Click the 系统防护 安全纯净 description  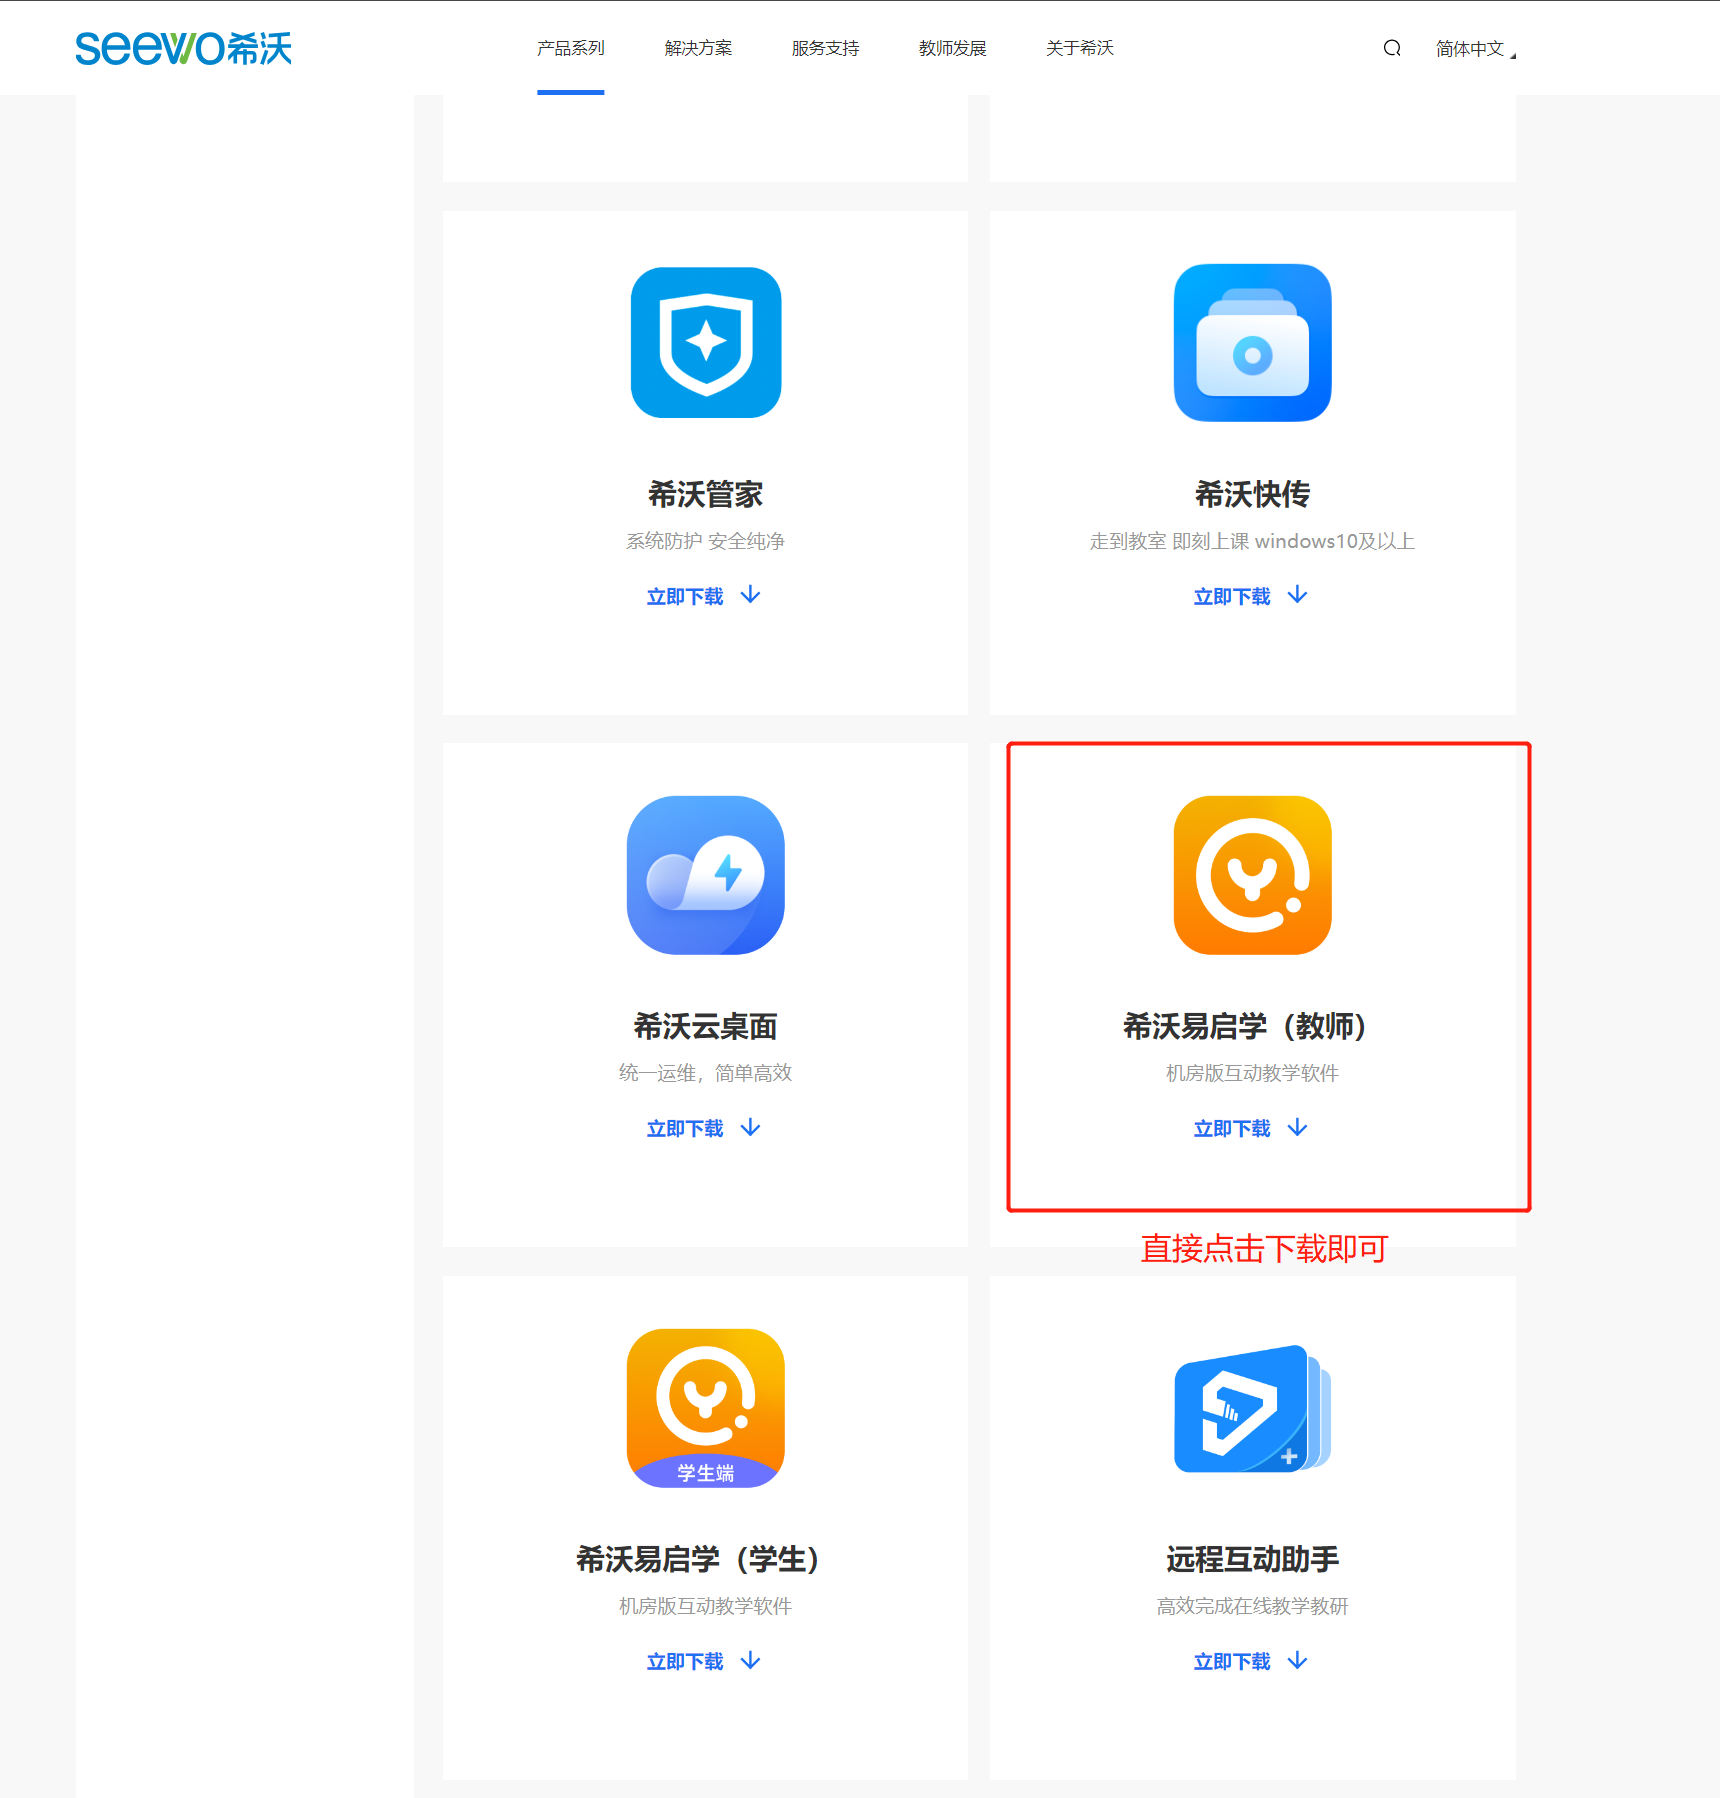(x=706, y=541)
